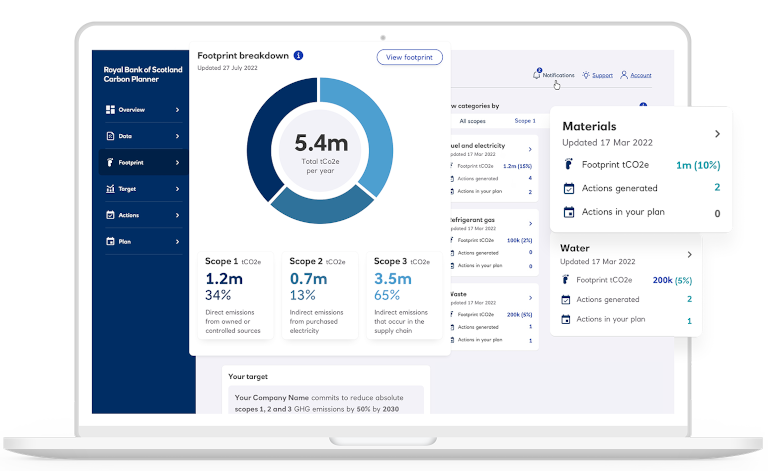Click the Notifications bell icon

[538, 75]
